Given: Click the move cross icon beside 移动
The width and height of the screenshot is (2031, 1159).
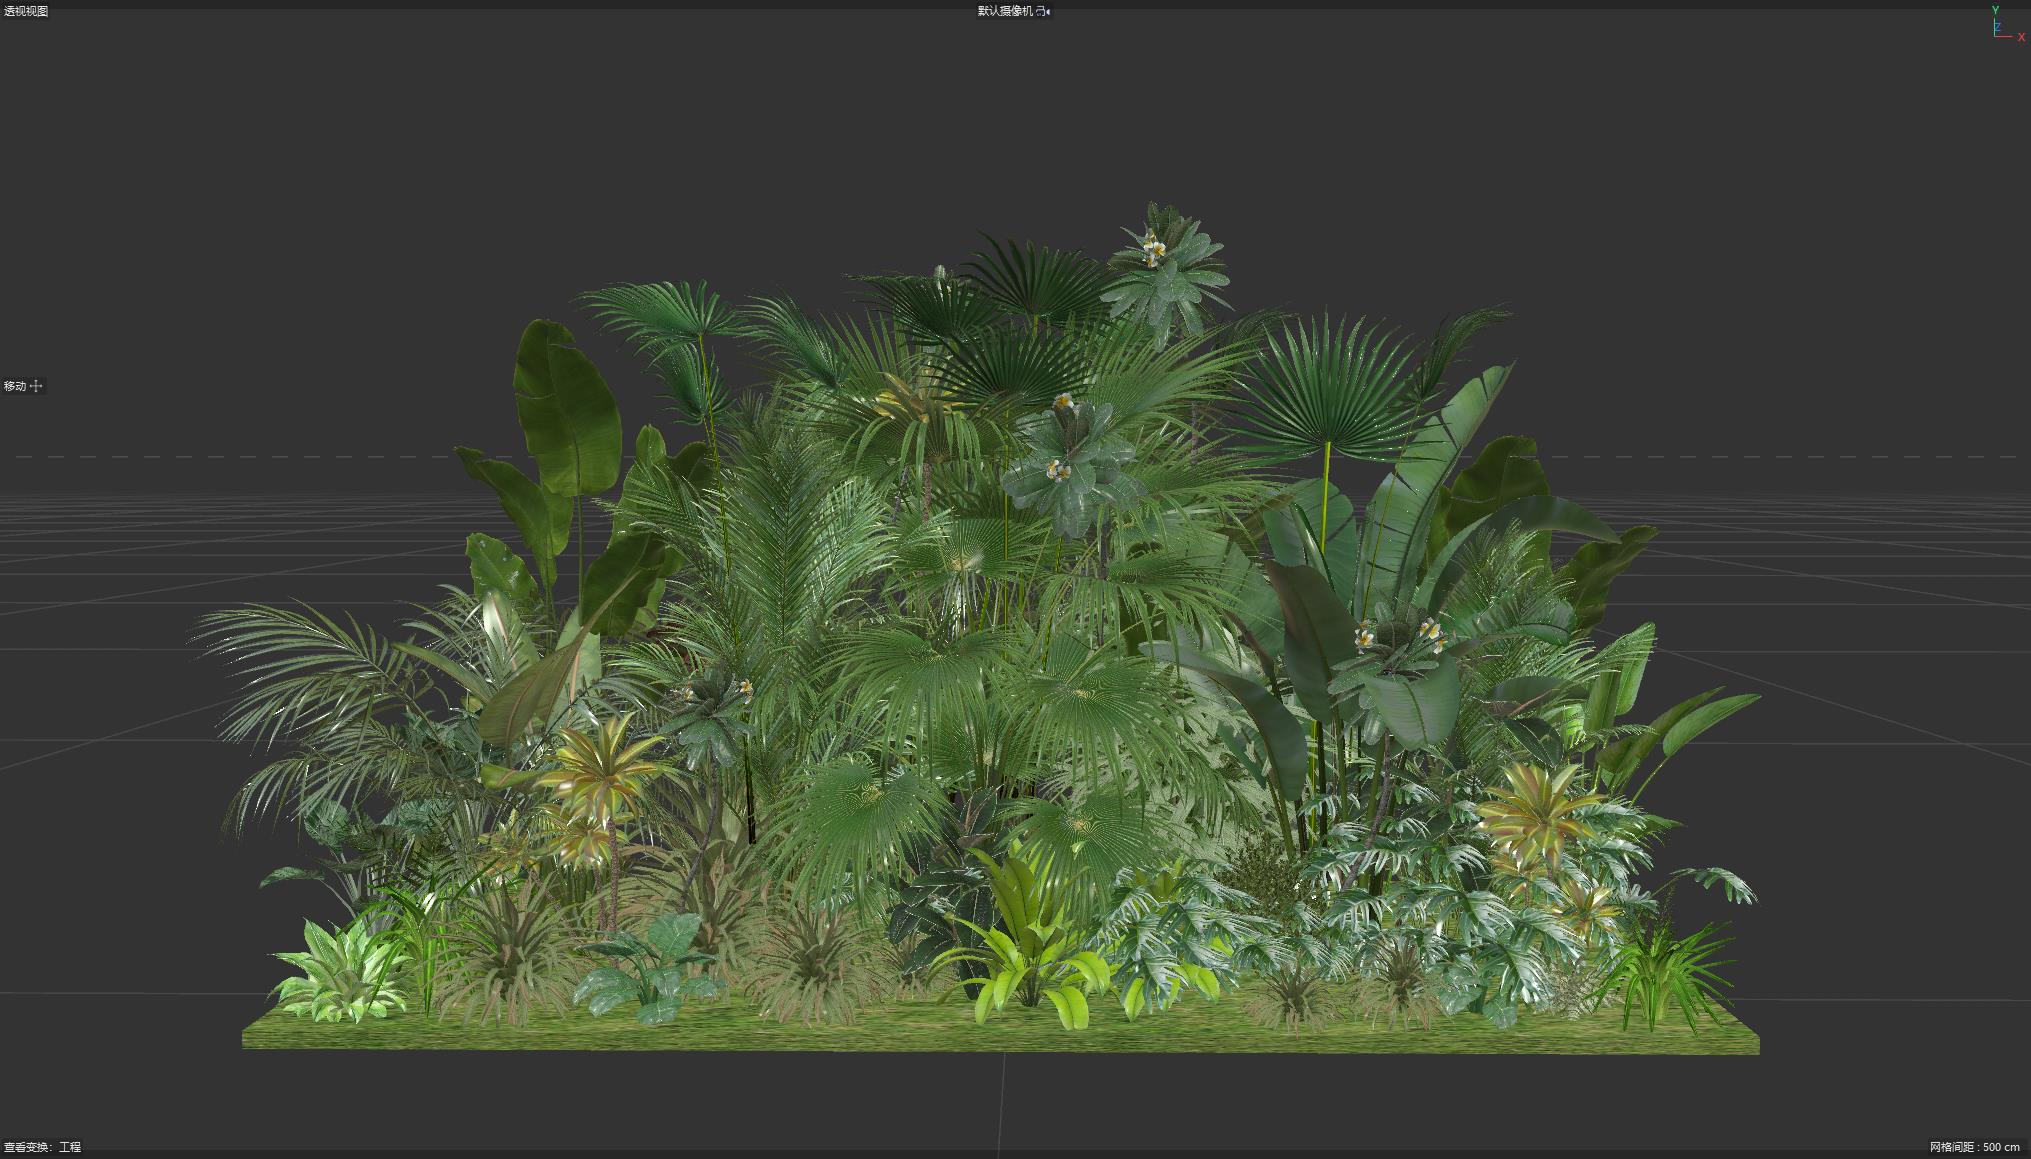Looking at the screenshot, I should [37, 386].
